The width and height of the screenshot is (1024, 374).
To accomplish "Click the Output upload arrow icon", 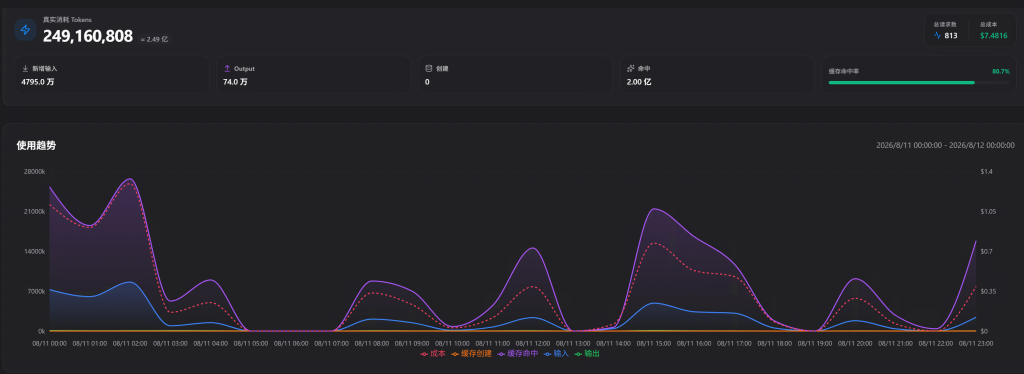I will [x=227, y=68].
